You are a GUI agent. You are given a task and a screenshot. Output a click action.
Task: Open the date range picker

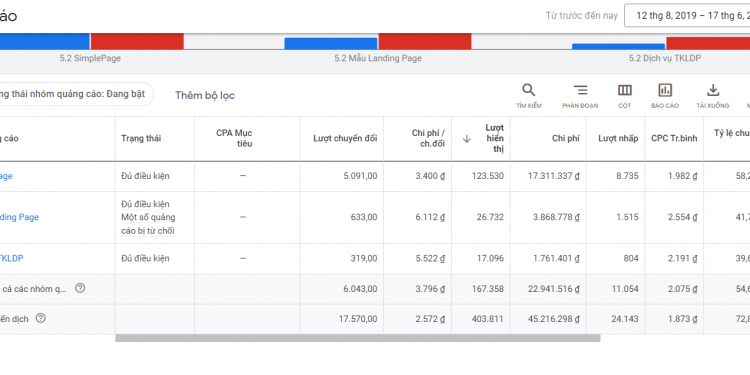(x=687, y=16)
